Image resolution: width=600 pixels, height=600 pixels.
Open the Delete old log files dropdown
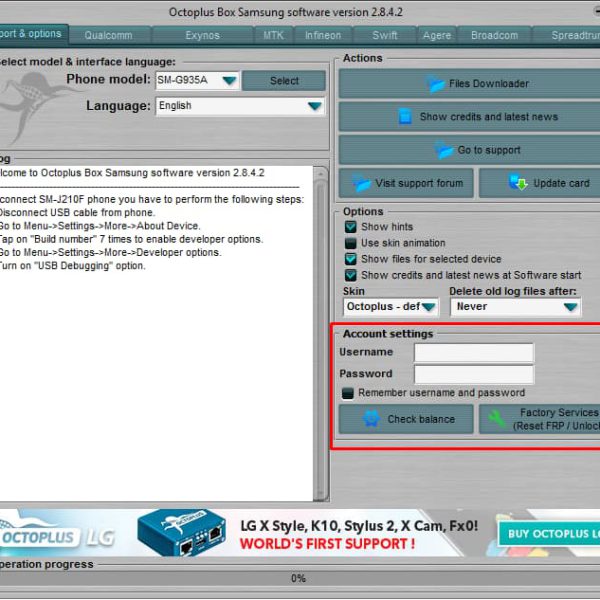[x=570, y=307]
